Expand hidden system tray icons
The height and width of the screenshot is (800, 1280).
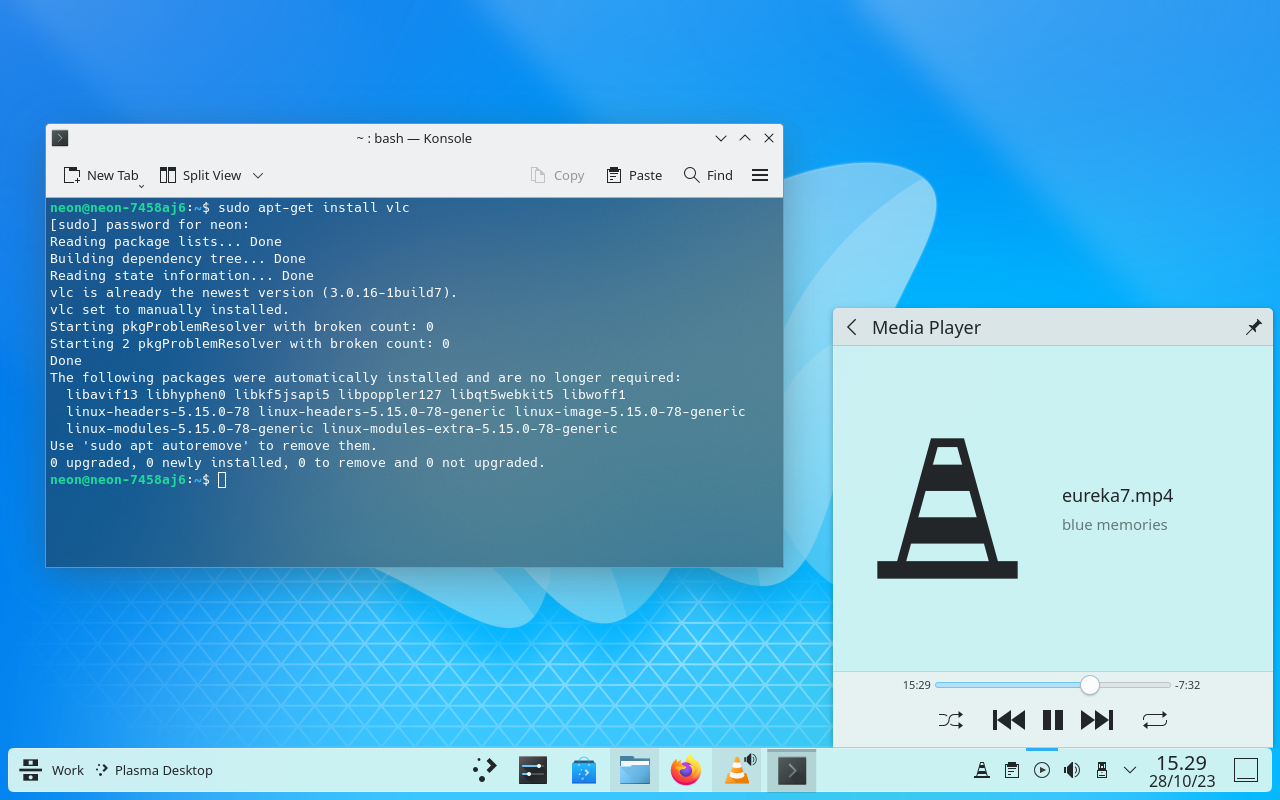1129,770
